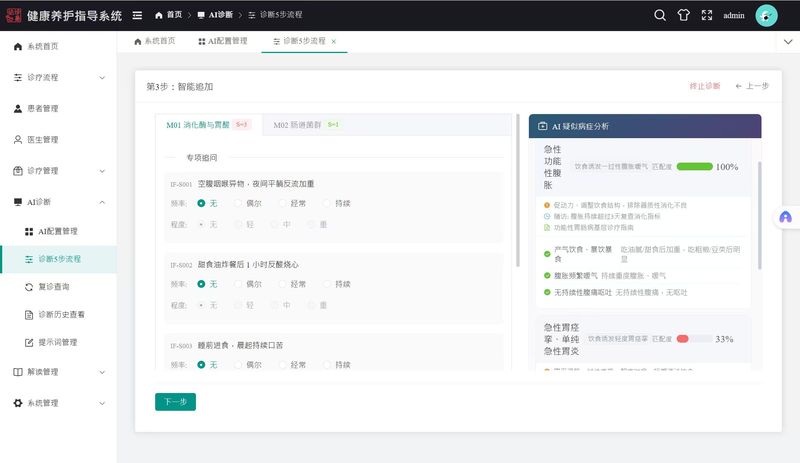
Task: Click the 33% match progress bar
Action: 694,339
